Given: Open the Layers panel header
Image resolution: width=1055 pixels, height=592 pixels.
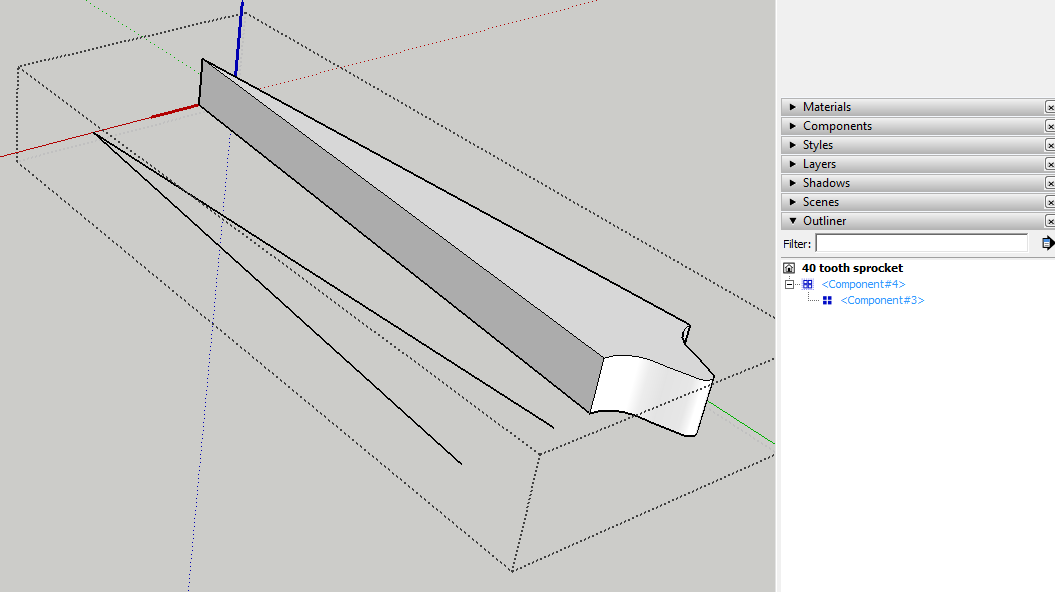Looking at the screenshot, I should (x=819, y=164).
